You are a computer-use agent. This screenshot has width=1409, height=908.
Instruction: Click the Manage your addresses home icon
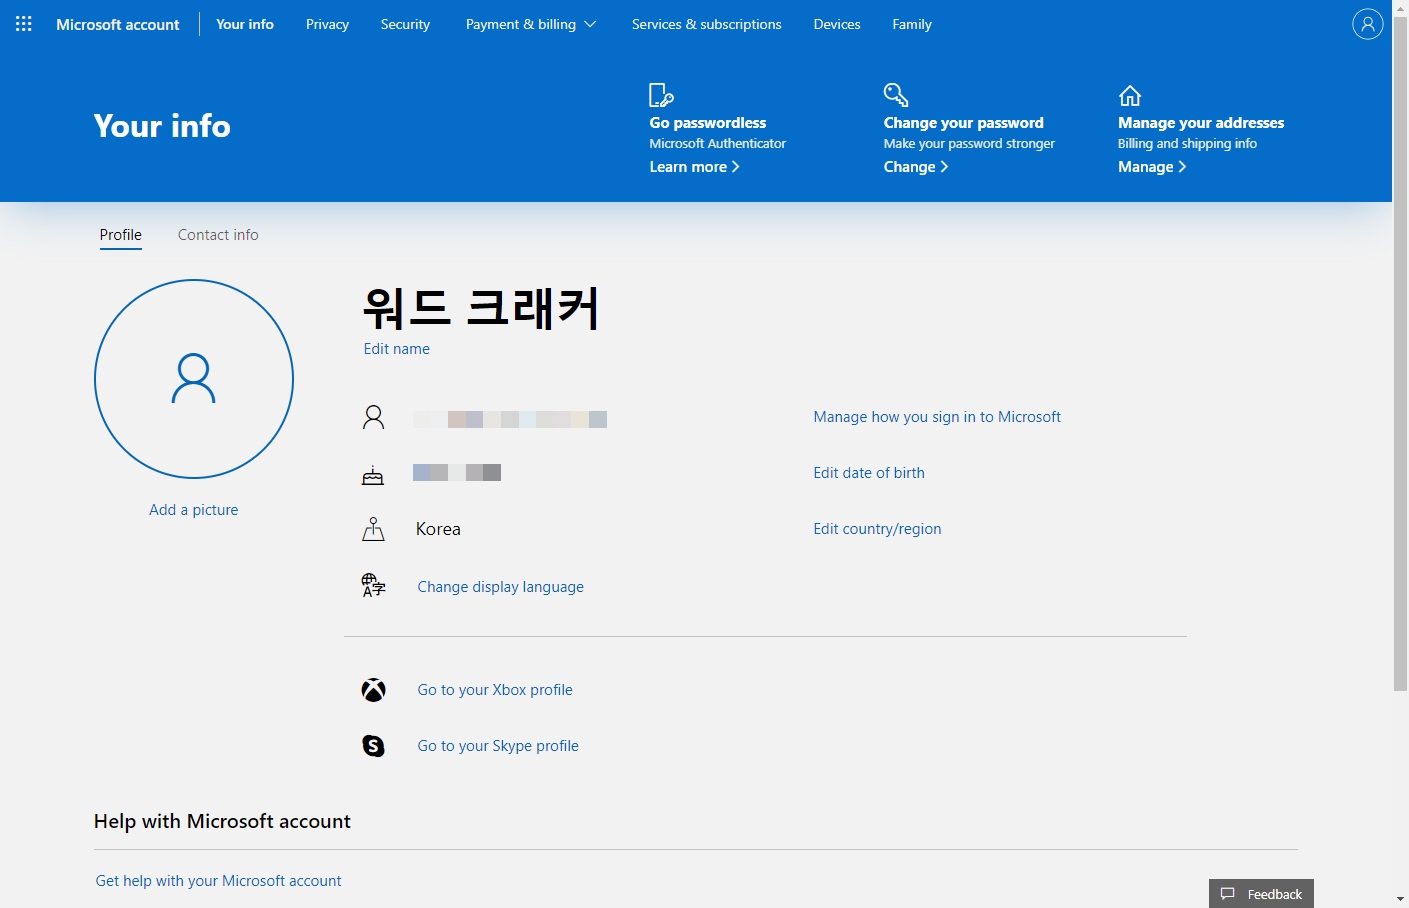click(x=1130, y=94)
